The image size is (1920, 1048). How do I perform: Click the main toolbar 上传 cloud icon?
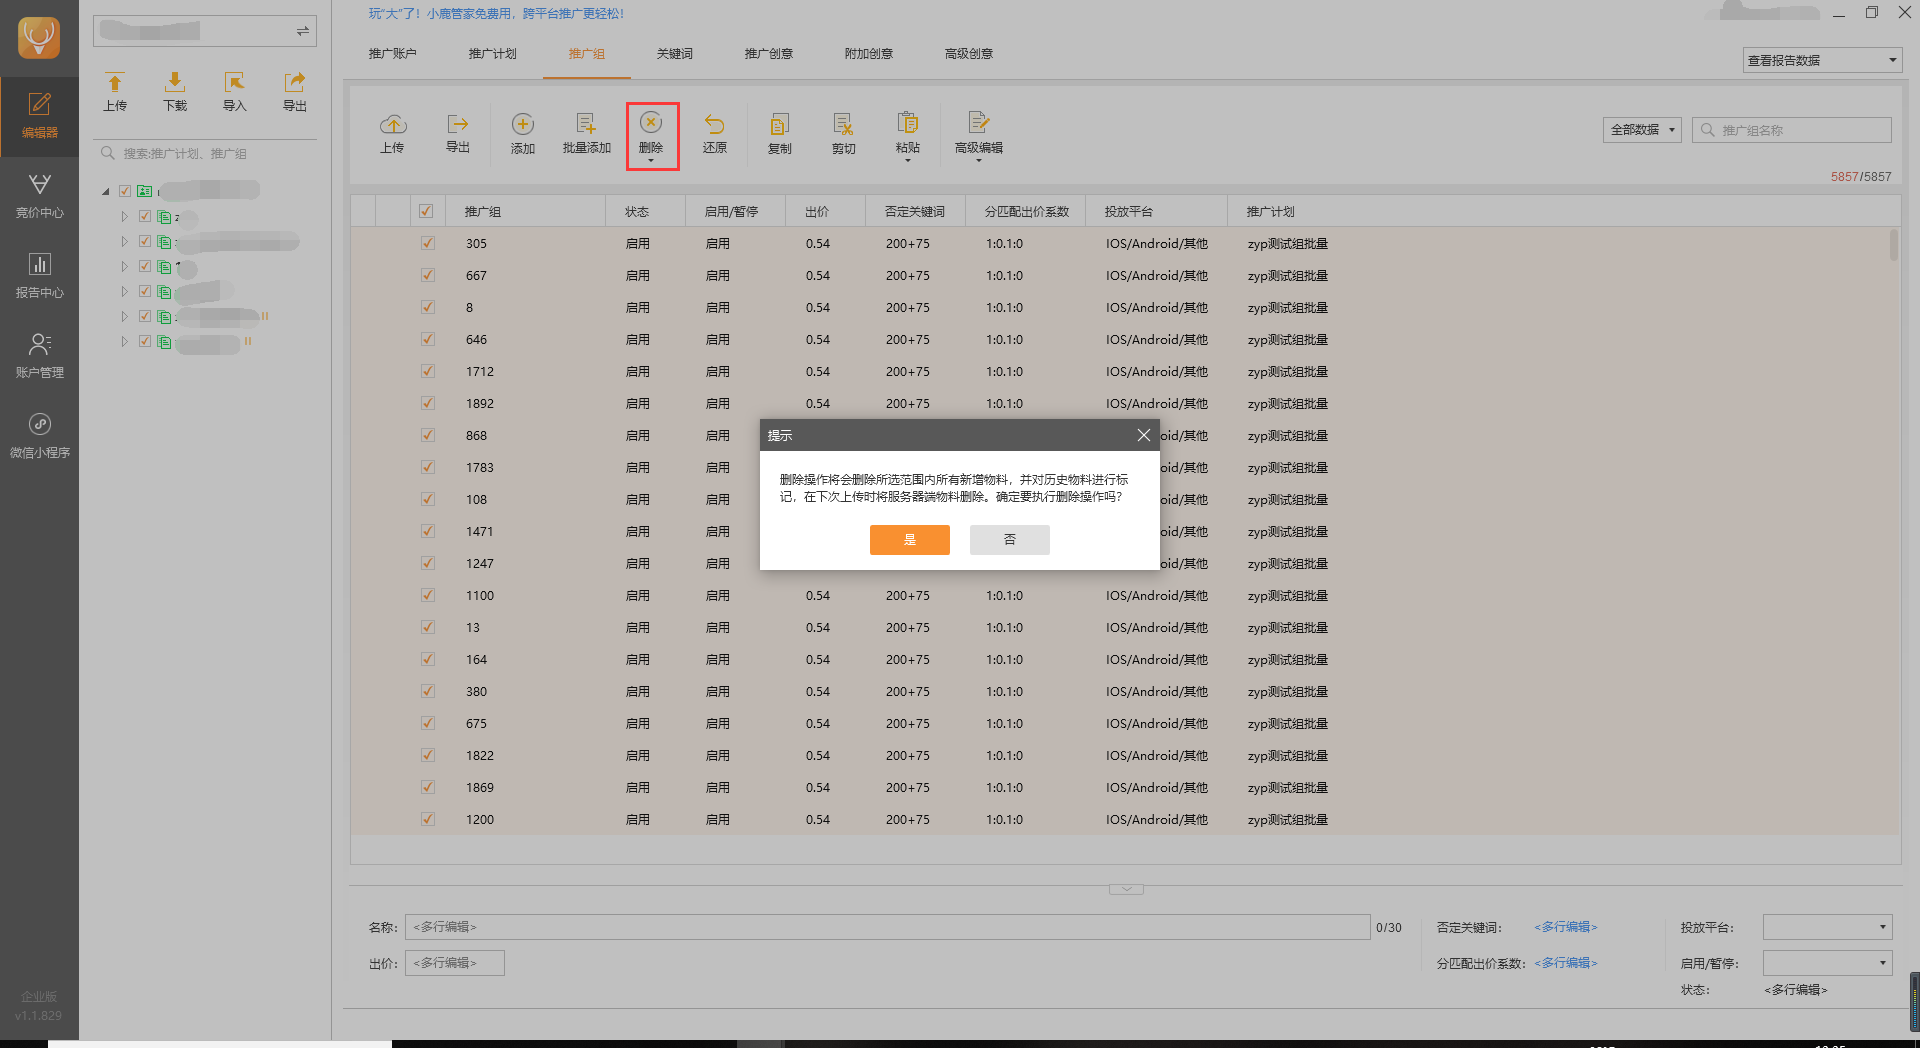point(393,124)
